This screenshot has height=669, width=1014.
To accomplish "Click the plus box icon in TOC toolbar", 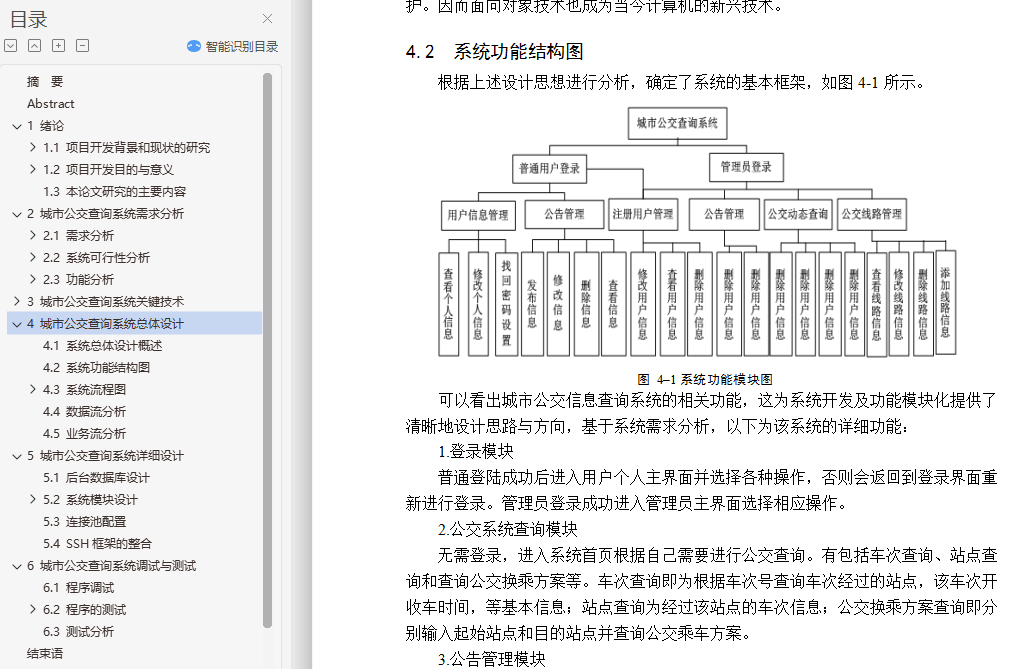I will click(x=59, y=46).
